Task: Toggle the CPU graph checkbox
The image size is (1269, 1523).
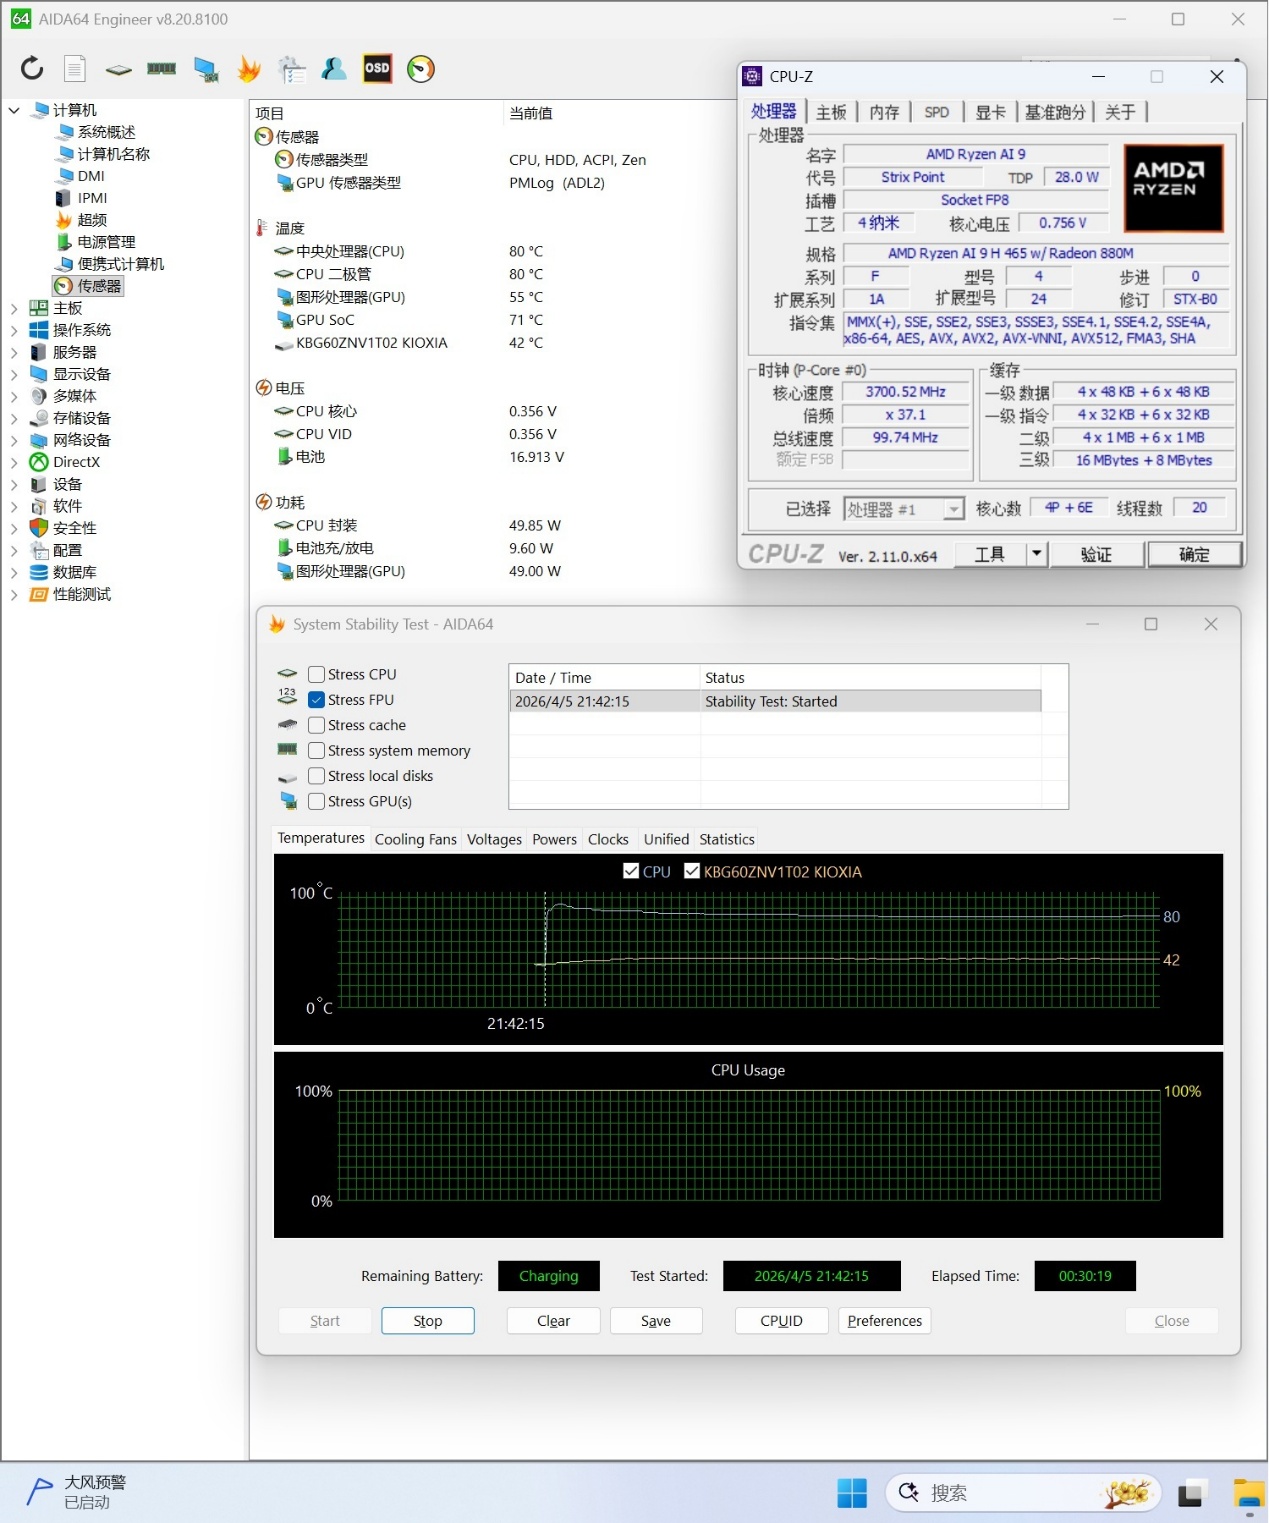Action: click(631, 871)
